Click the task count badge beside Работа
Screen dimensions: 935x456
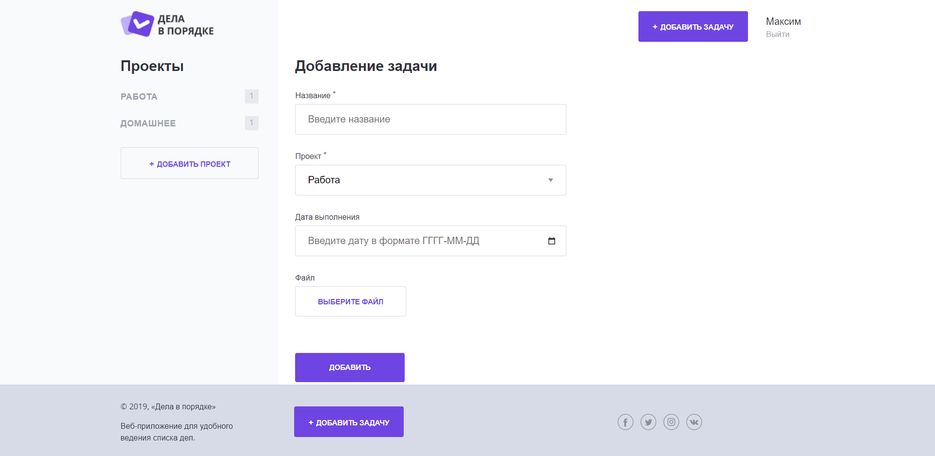[x=252, y=97]
